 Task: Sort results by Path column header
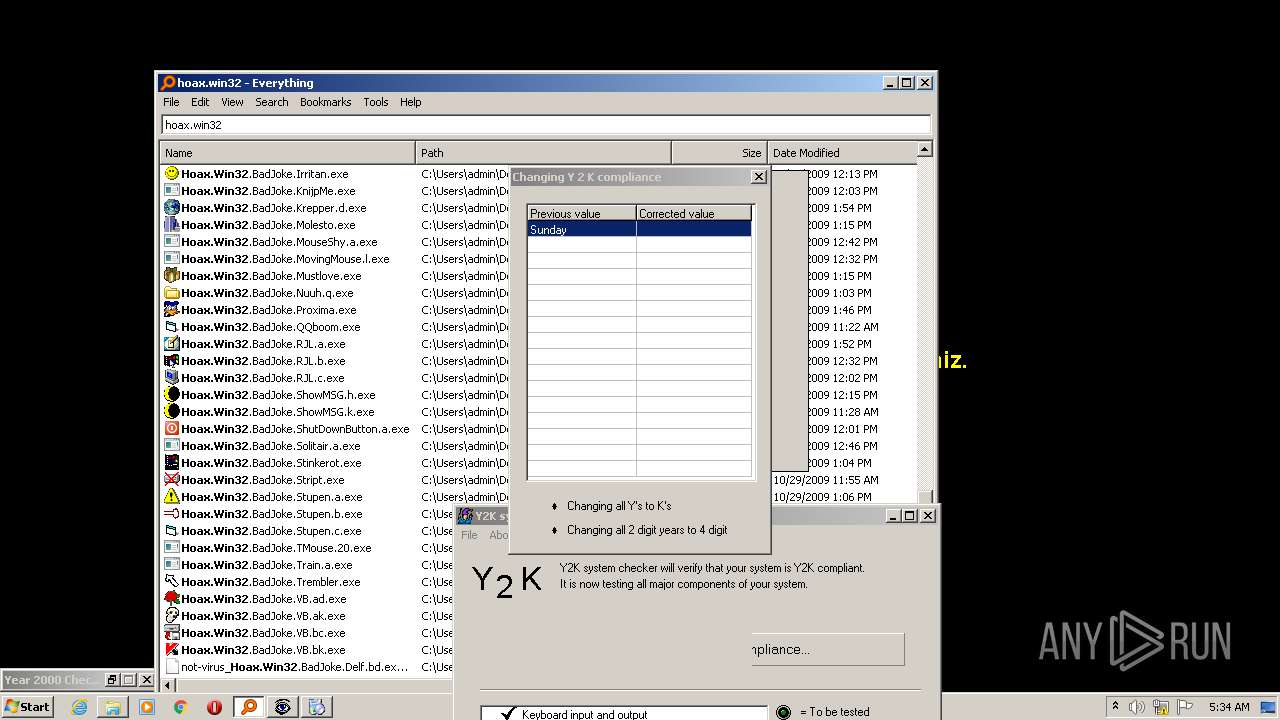(x=543, y=153)
